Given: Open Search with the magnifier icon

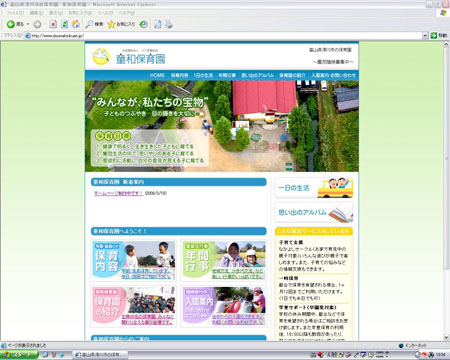Looking at the screenshot, I should tap(89, 24).
